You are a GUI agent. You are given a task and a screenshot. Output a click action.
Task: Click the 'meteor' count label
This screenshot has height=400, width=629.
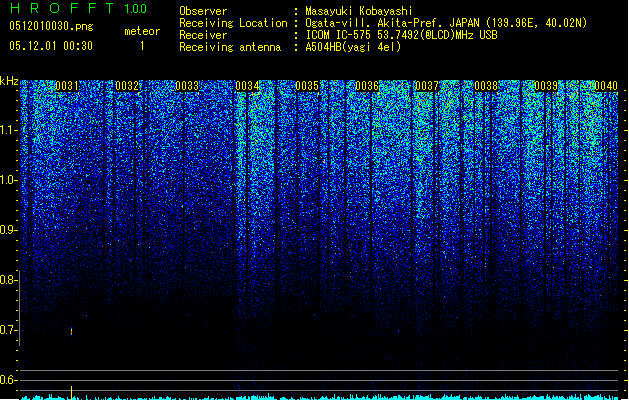coord(142,31)
